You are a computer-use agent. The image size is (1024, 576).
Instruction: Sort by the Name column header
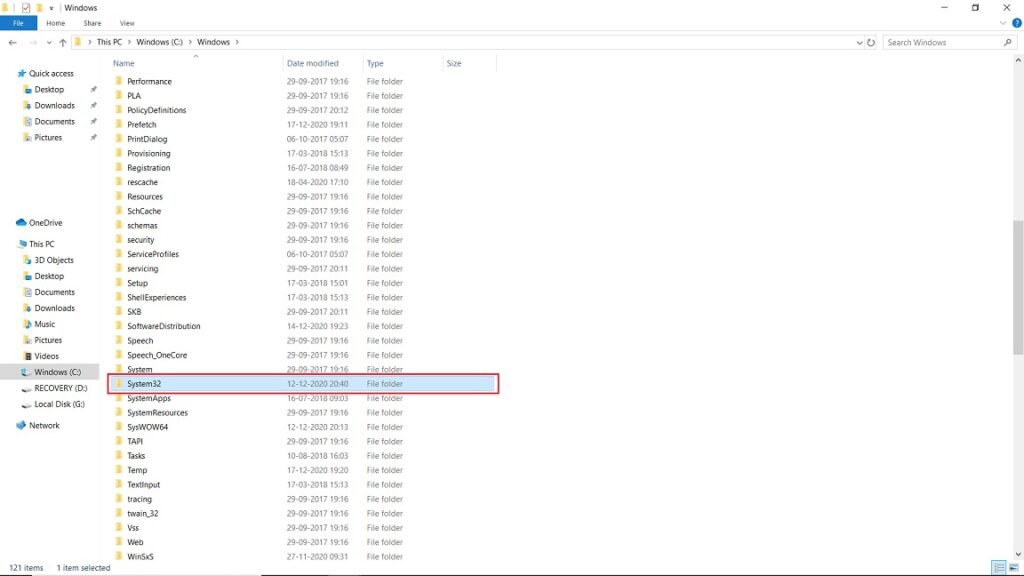(x=123, y=63)
